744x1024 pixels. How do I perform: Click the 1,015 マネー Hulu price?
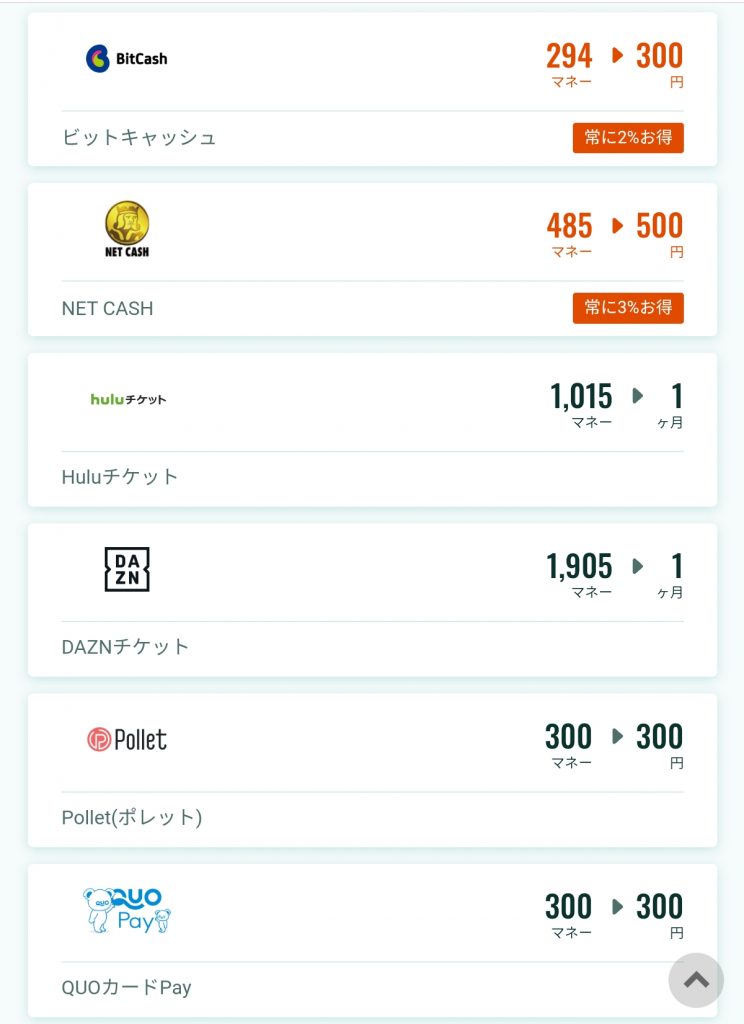pyautogui.click(x=581, y=405)
